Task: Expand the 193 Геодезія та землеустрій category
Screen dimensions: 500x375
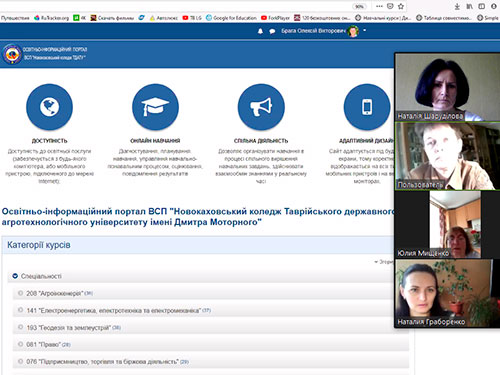Action: coord(20,327)
